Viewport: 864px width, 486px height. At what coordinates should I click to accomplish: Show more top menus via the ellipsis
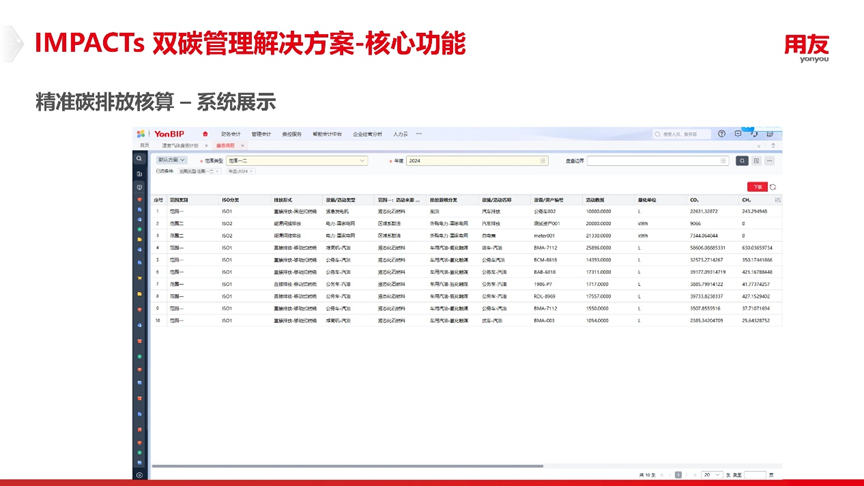tap(419, 134)
